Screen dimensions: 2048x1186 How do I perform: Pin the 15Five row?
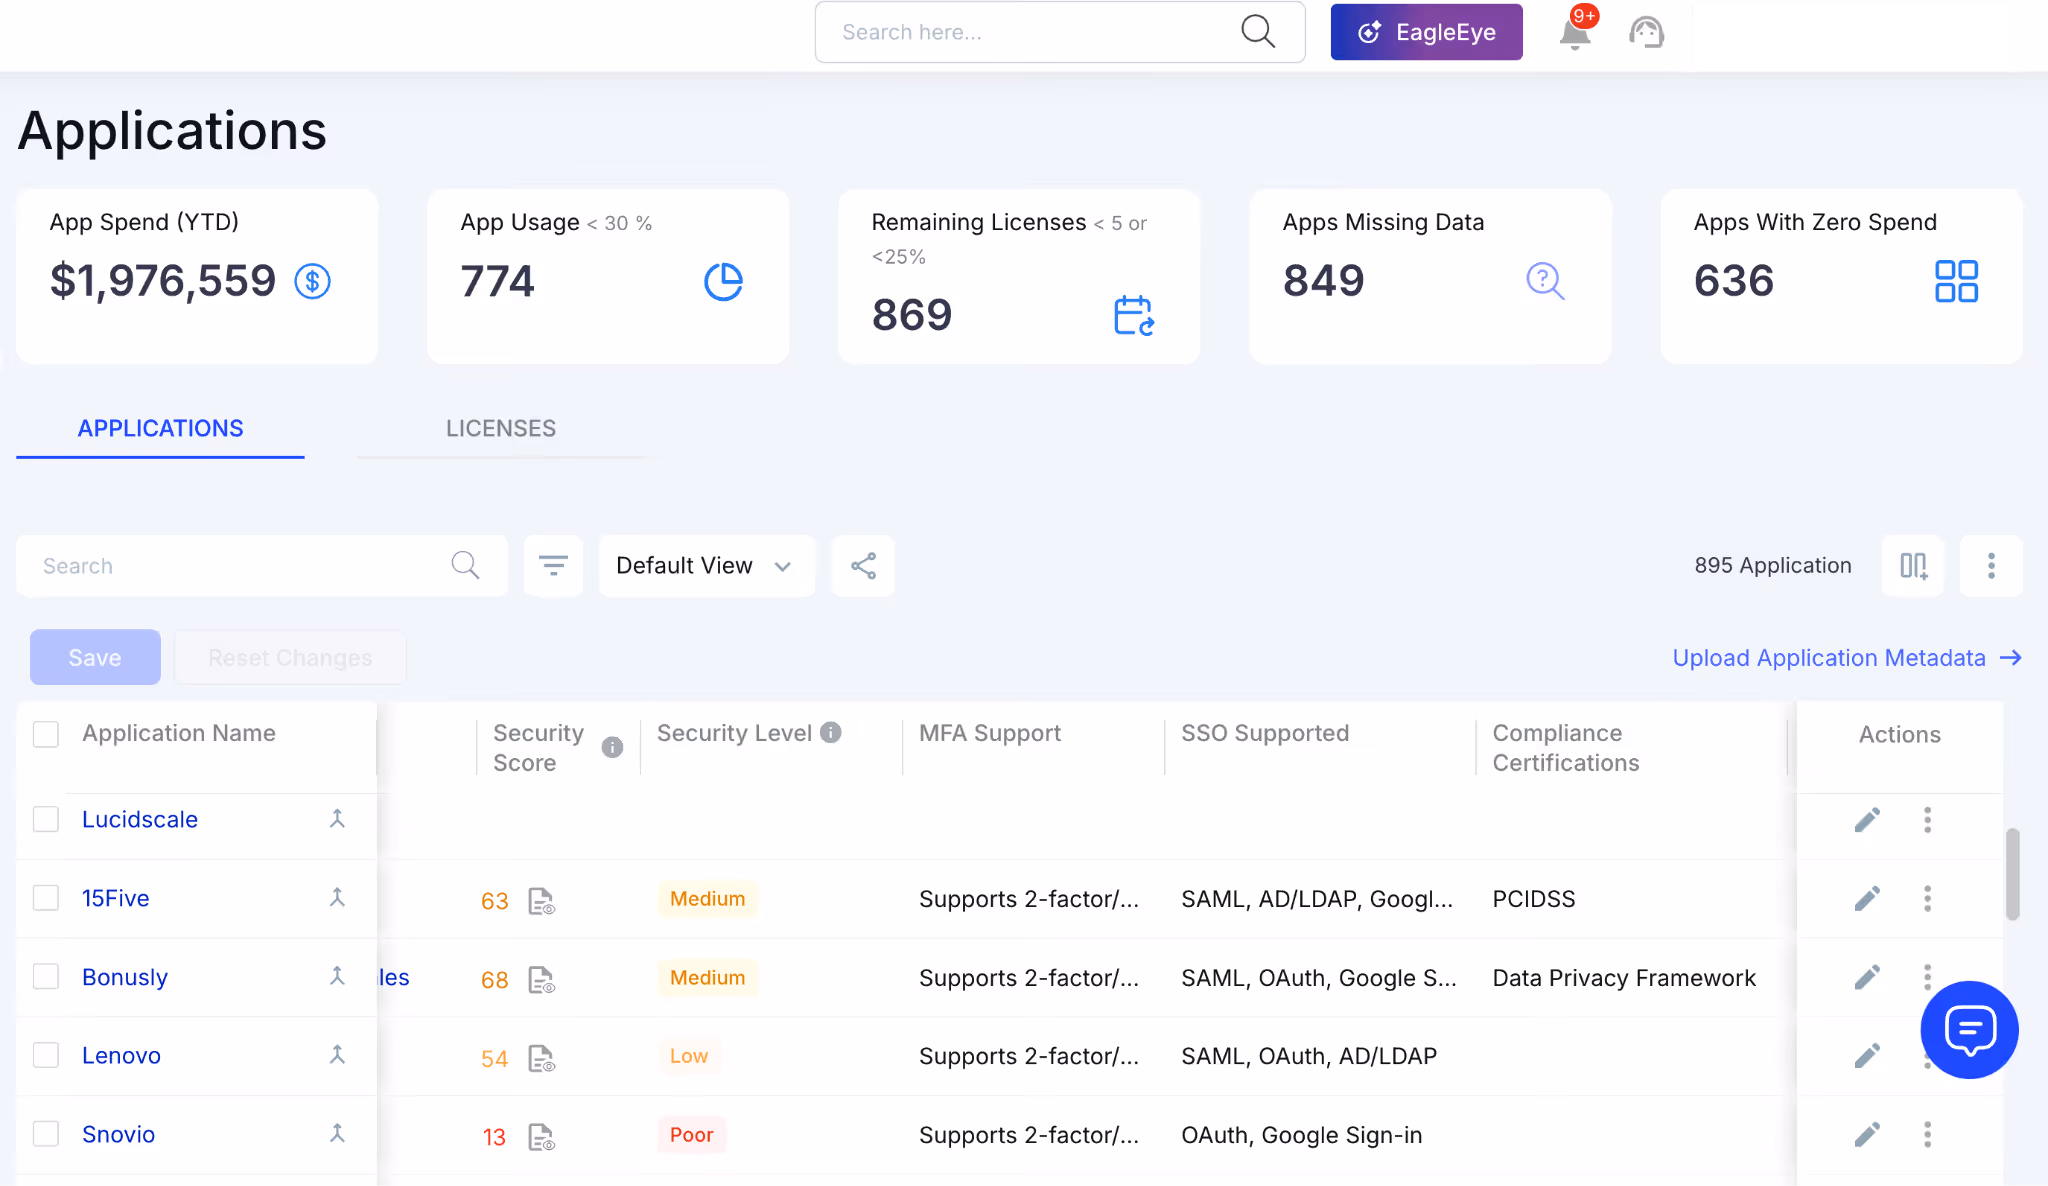point(337,898)
